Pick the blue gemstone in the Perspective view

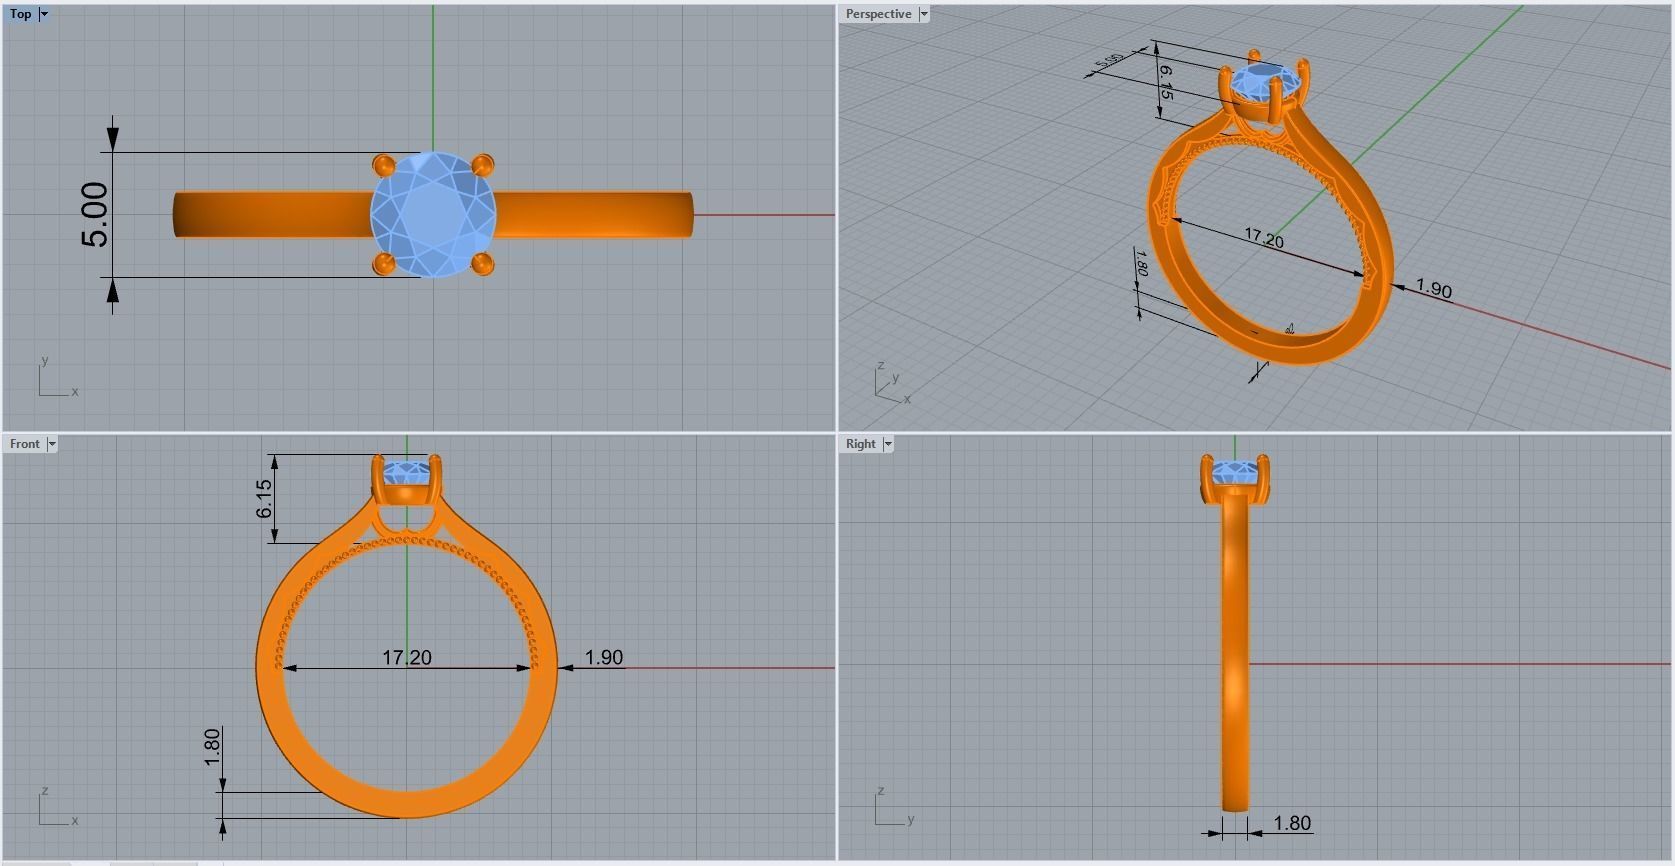[x=1267, y=83]
